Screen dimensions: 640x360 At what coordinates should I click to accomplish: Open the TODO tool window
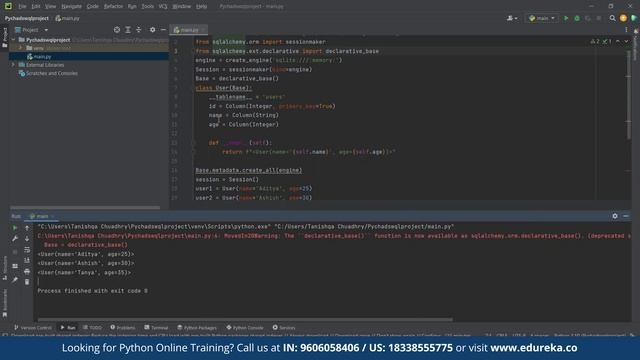pyautogui.click(x=92, y=328)
